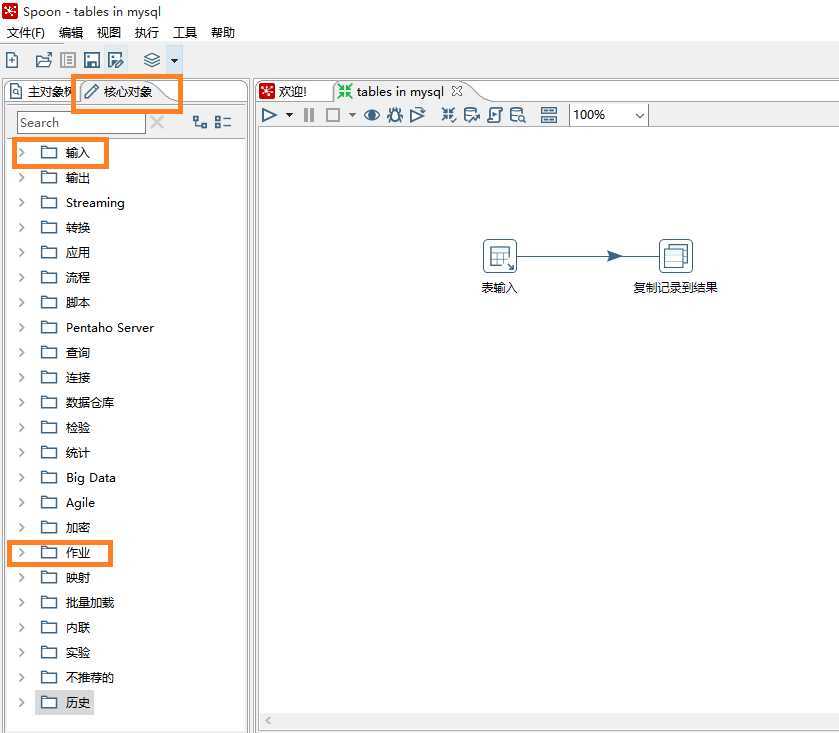This screenshot has width=839, height=733.
Task: Open the 执行 menu
Action: 147,33
